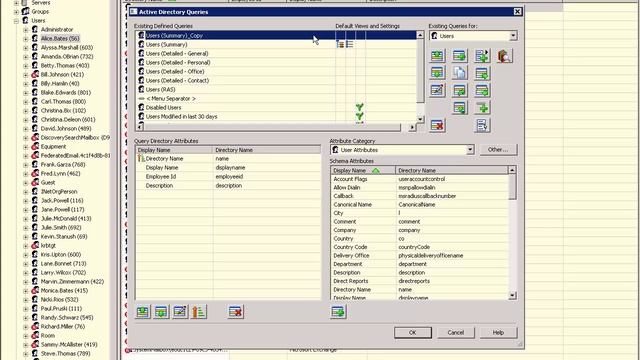Click list view icon on Users (Summary) row
Image resolution: width=640 pixels, height=360 pixels.
350,44
